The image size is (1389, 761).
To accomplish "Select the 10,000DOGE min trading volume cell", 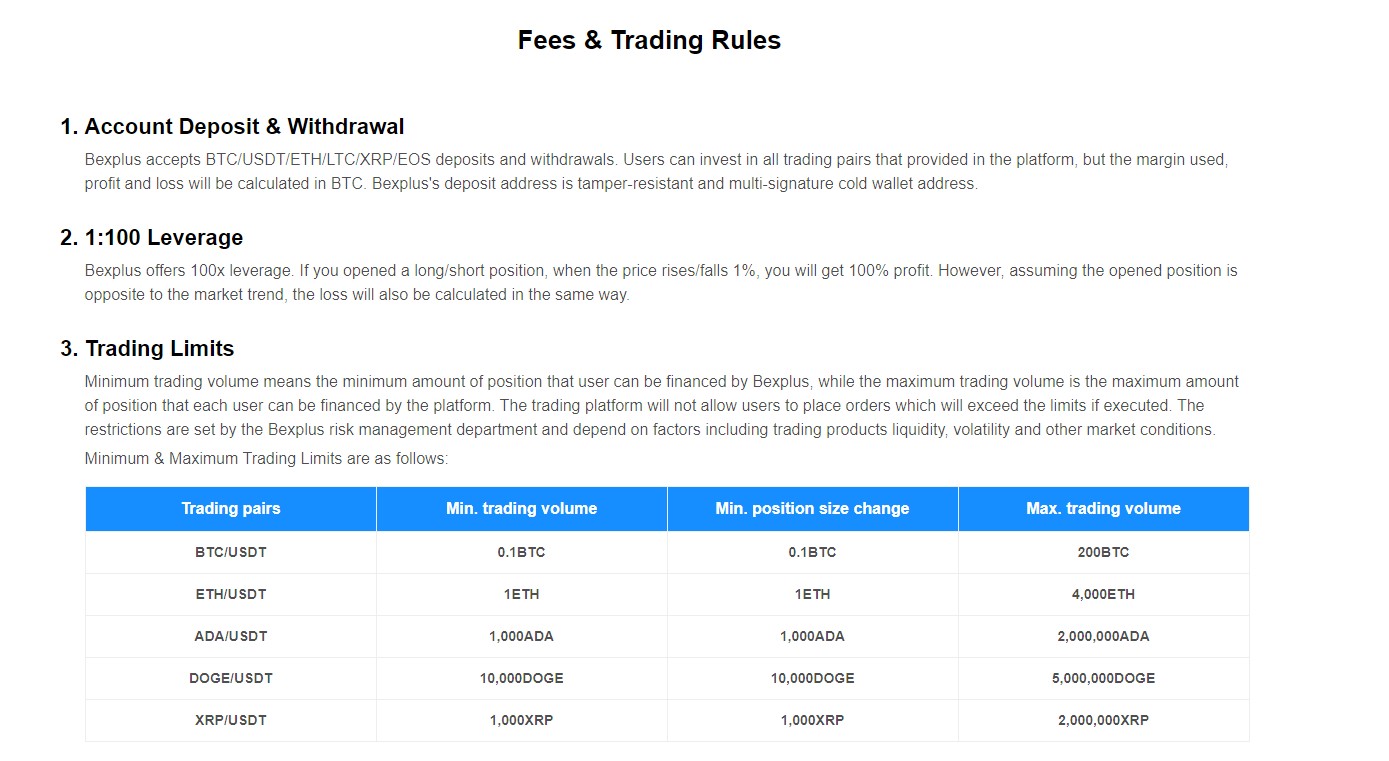I will tap(522, 678).
